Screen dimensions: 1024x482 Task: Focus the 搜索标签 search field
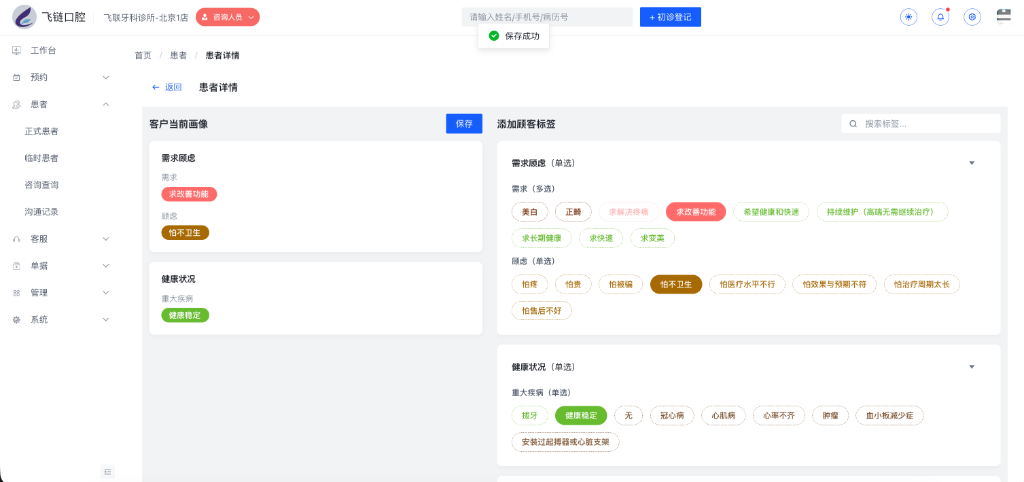pos(921,123)
